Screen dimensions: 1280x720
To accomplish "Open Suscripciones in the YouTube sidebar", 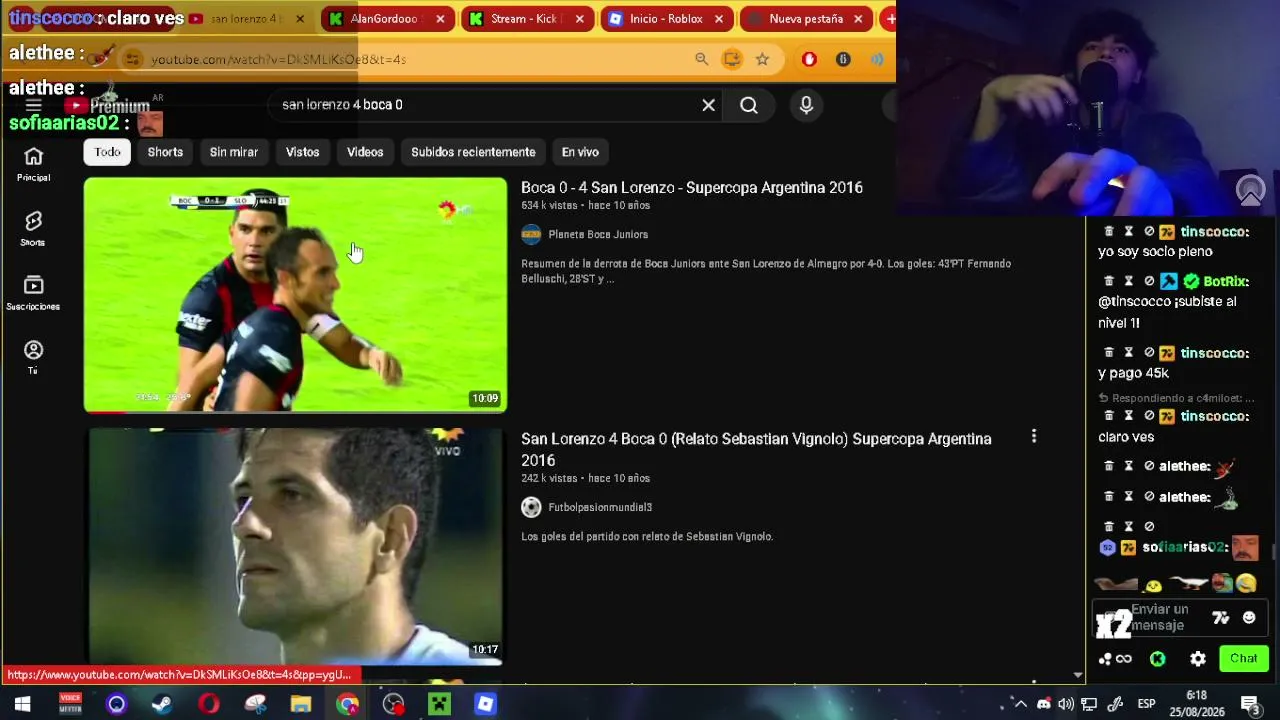I will 33,286.
